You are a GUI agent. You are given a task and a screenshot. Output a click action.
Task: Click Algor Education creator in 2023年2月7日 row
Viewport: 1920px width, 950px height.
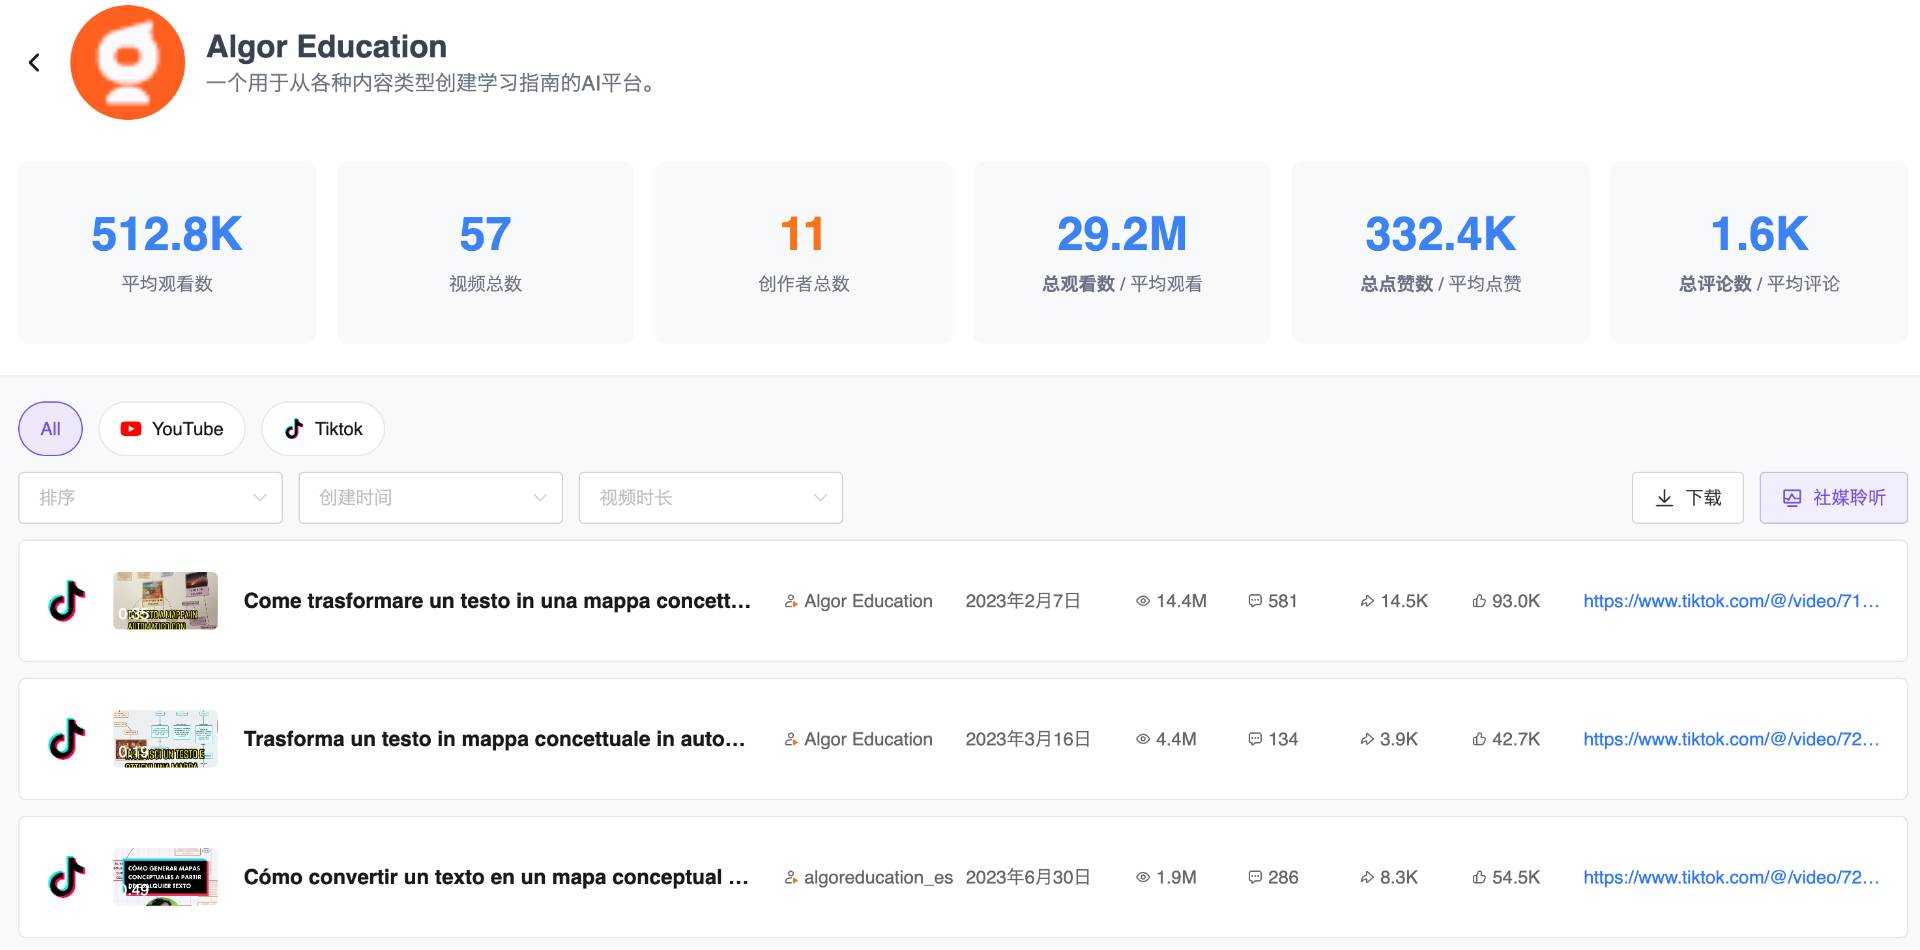coord(868,601)
